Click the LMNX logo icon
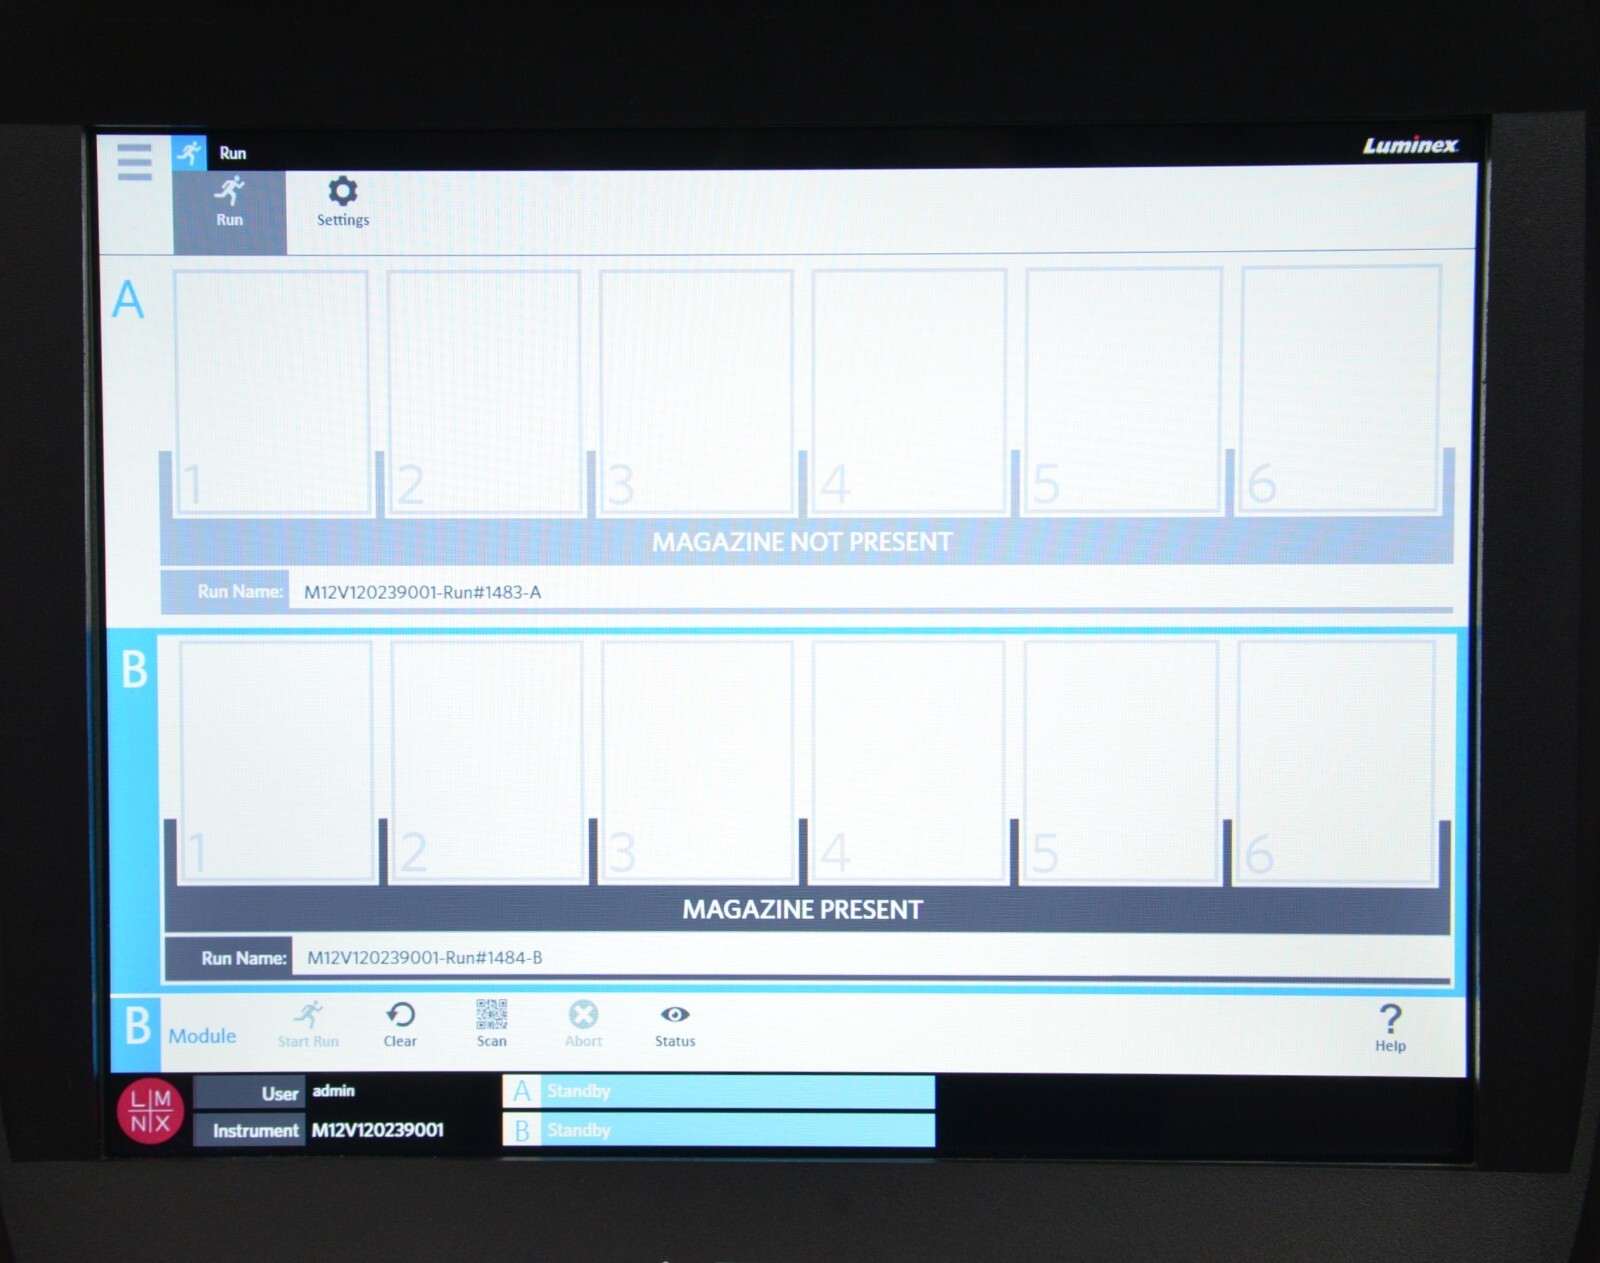1600x1263 pixels. click(x=150, y=1111)
